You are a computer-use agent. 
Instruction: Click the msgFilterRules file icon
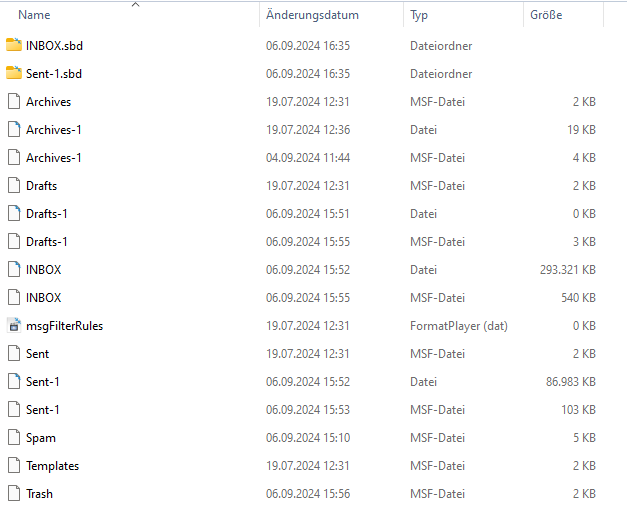click(13, 325)
